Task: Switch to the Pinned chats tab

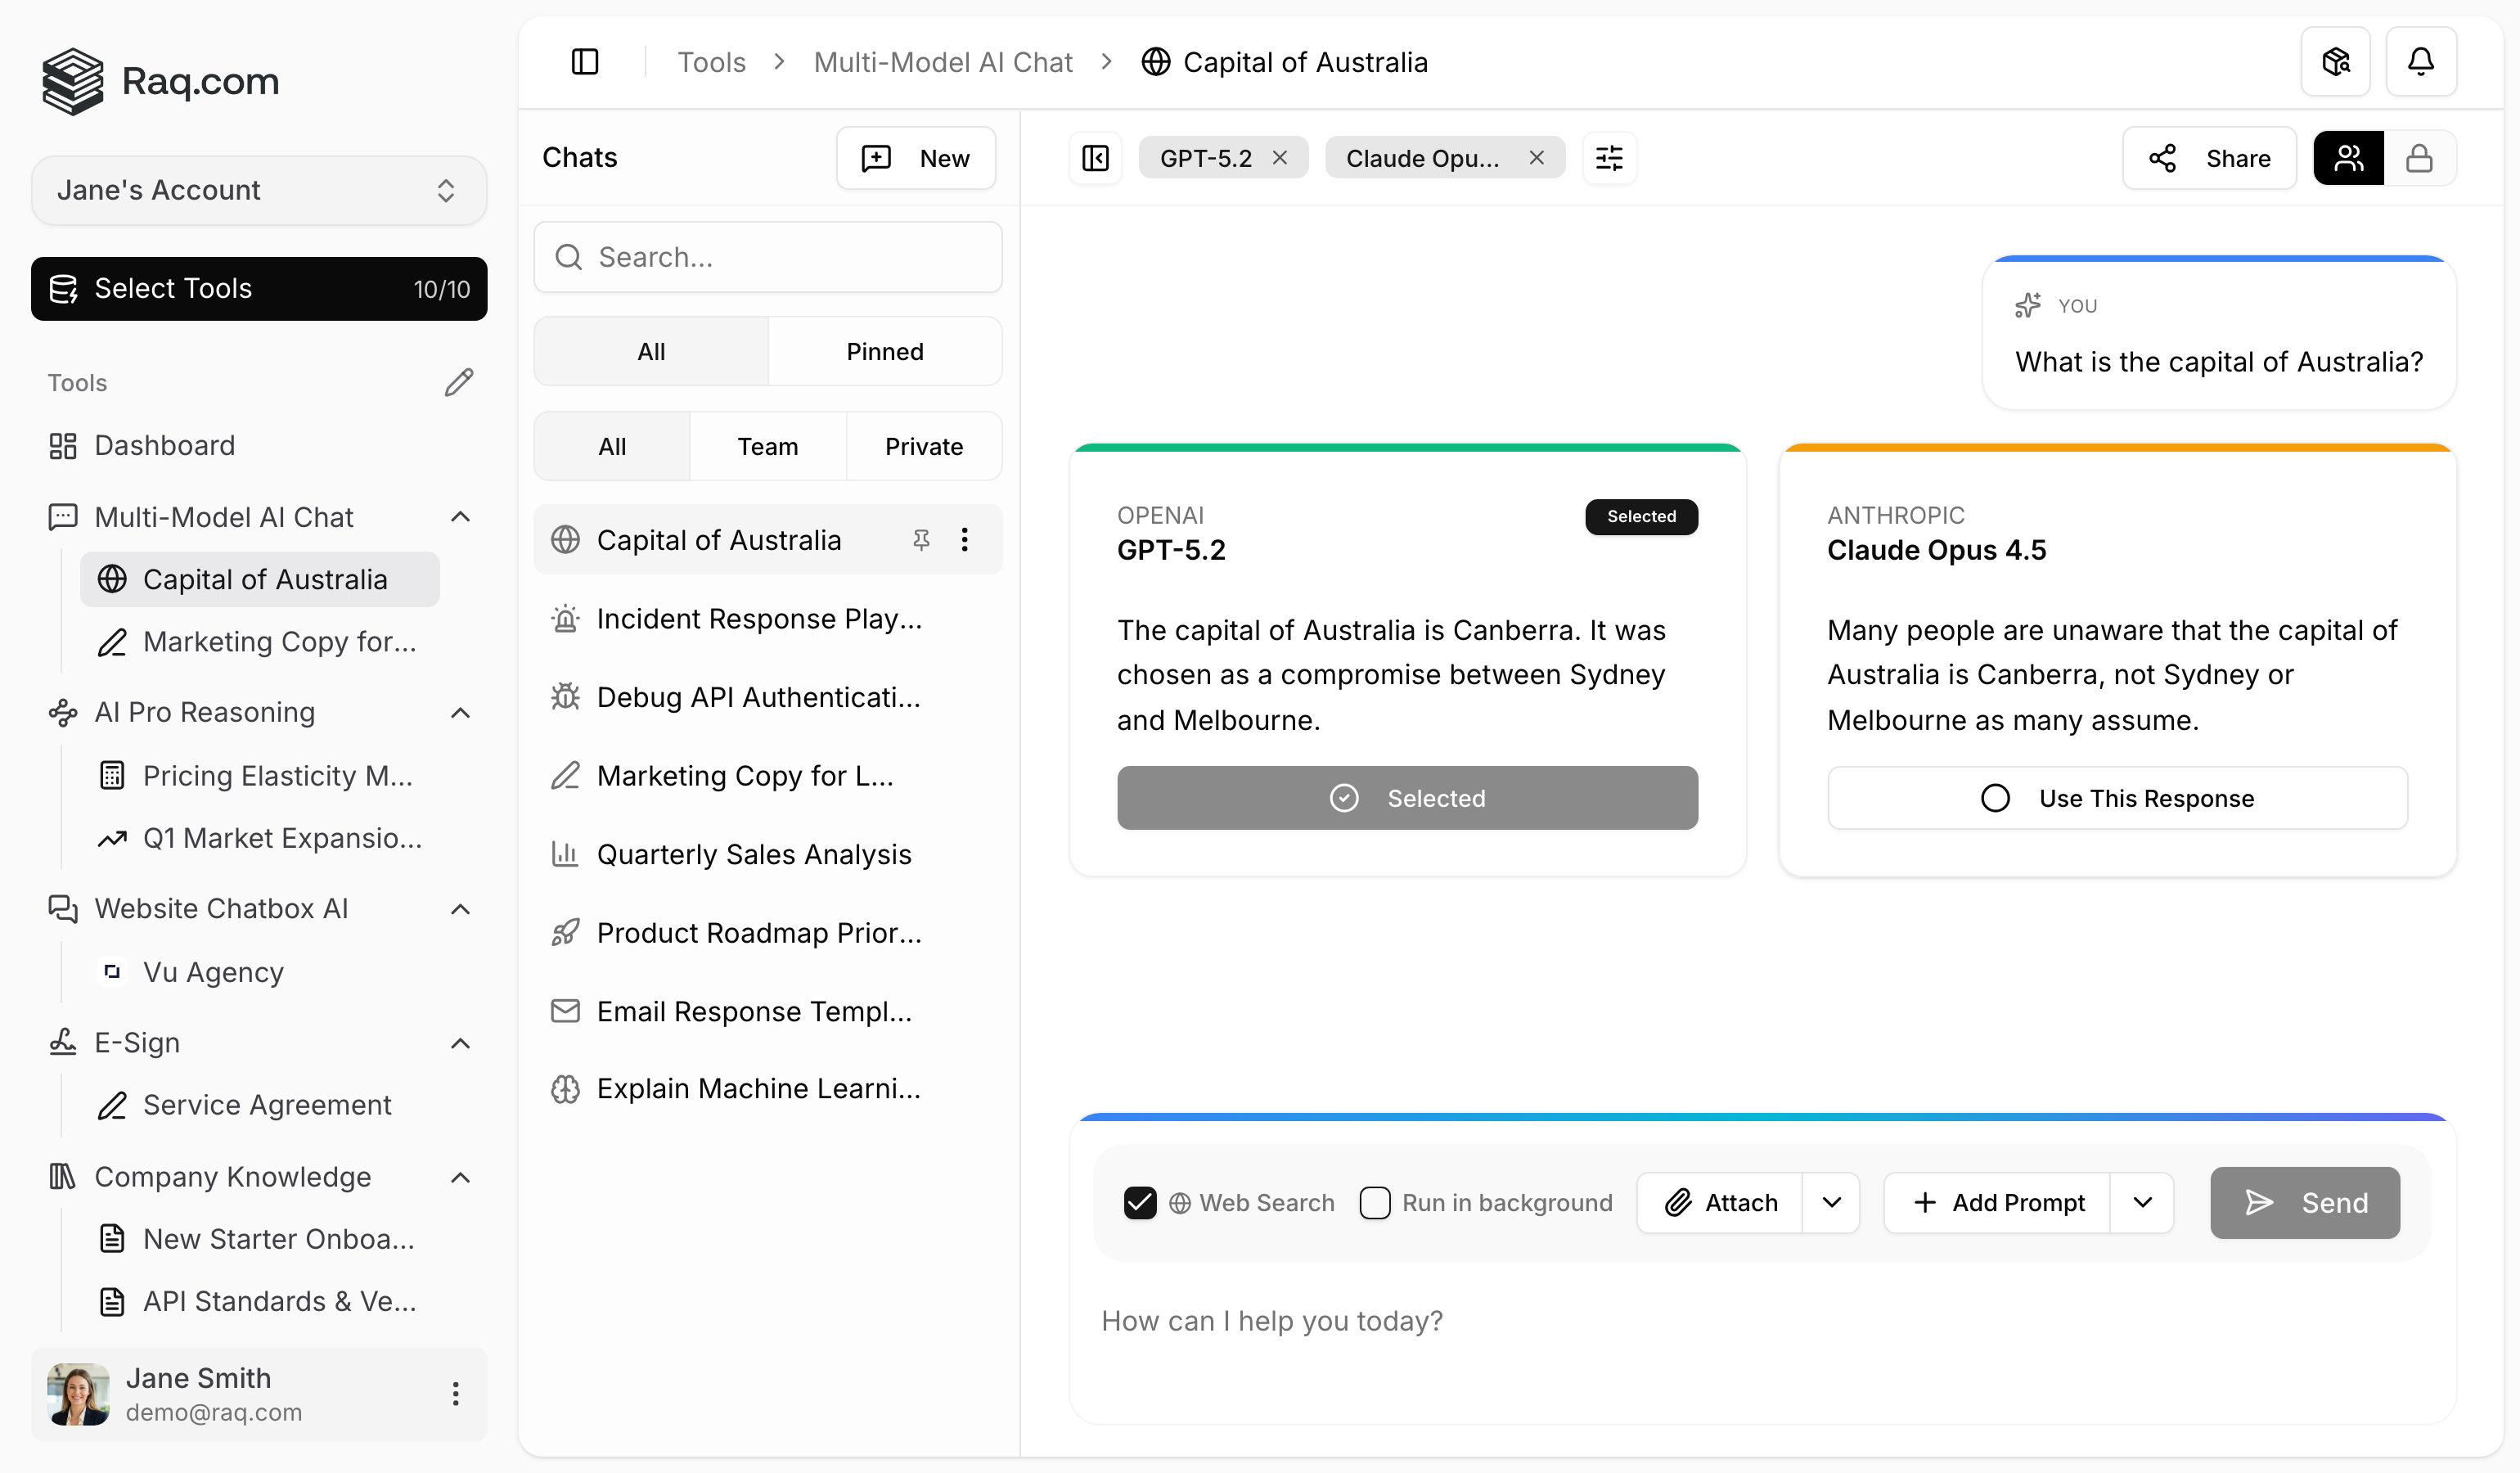Action: pyautogui.click(x=884, y=352)
